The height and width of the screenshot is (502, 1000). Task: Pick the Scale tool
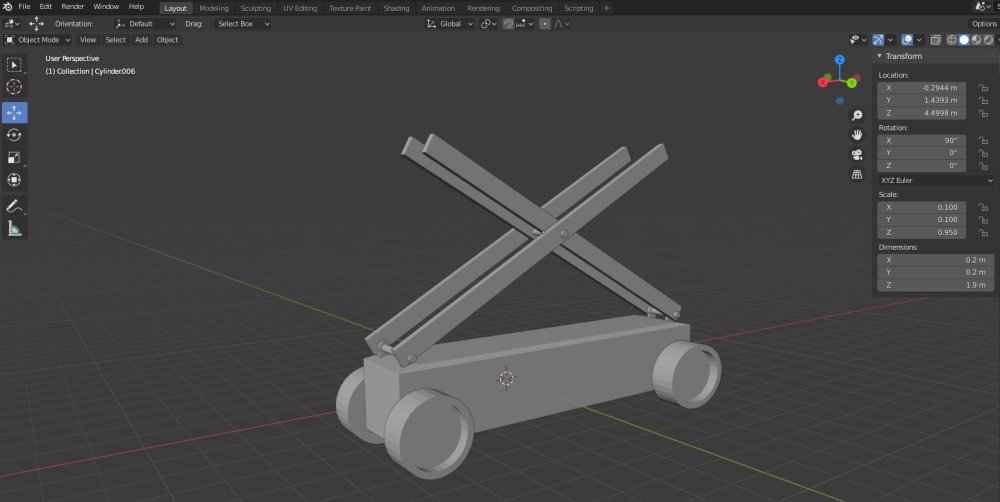click(x=15, y=158)
